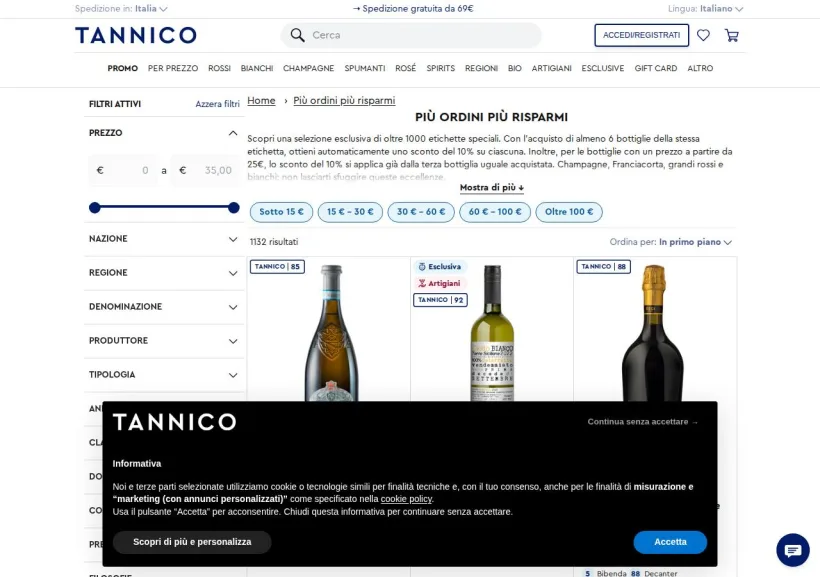This screenshot has height=577, width=820.
Task: Click the price slider minimum handle
Action: [x=95, y=208]
